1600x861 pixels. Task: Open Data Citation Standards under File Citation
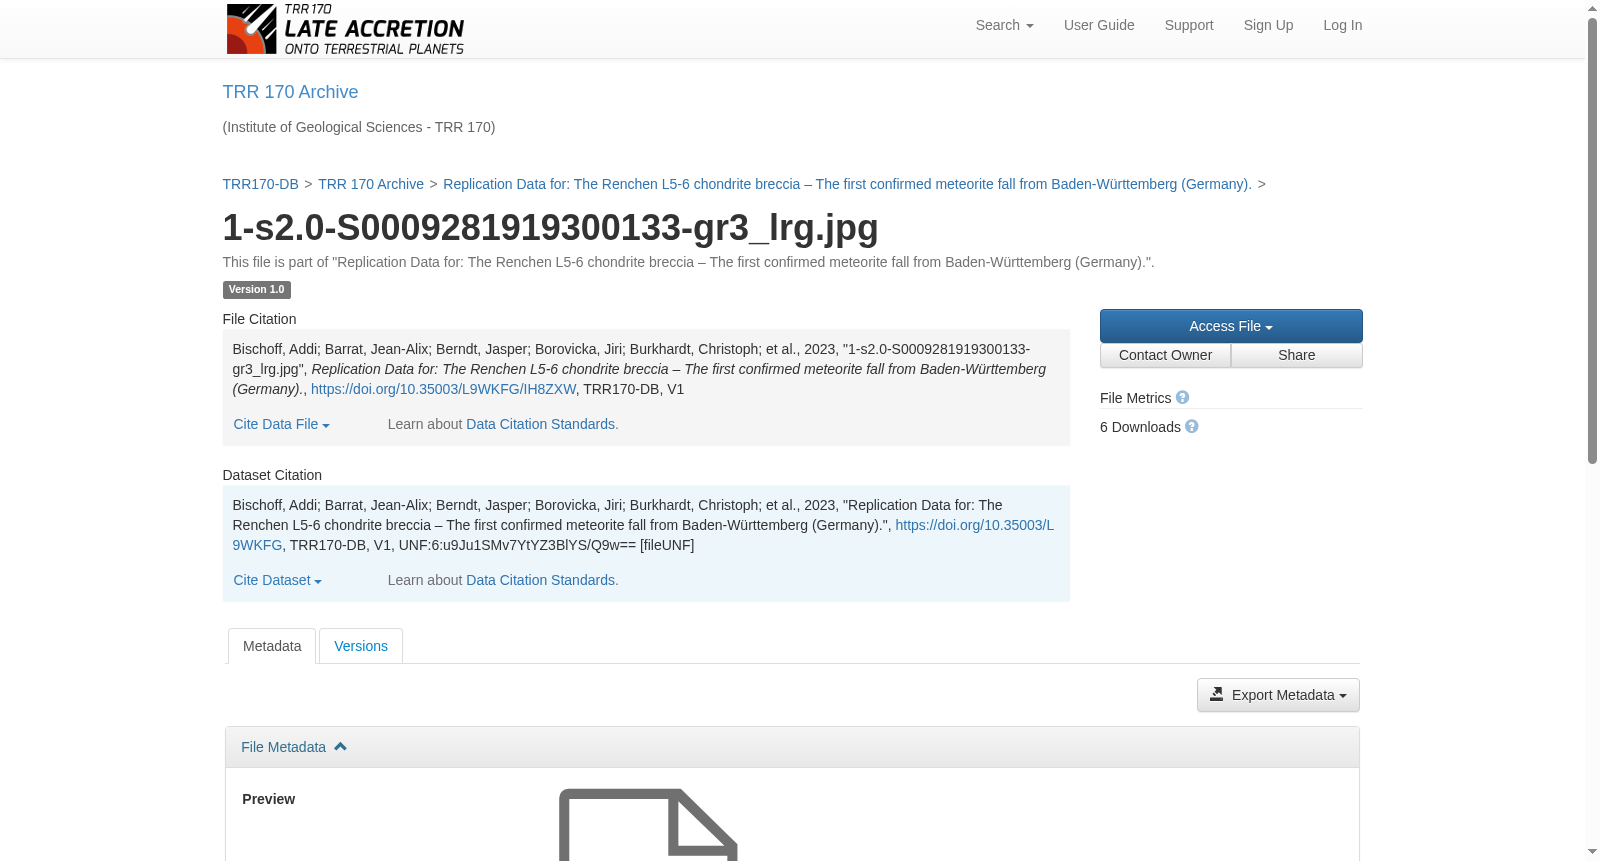coord(540,424)
